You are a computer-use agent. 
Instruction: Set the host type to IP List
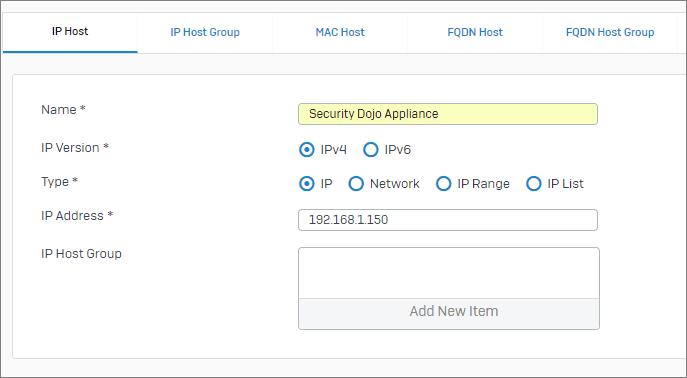point(534,184)
